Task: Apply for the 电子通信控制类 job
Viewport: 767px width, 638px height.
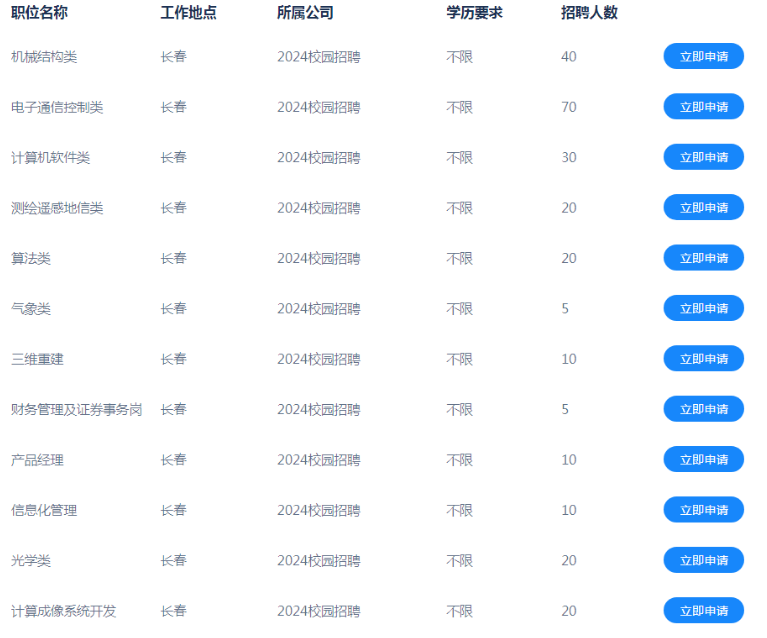Action: pos(703,107)
